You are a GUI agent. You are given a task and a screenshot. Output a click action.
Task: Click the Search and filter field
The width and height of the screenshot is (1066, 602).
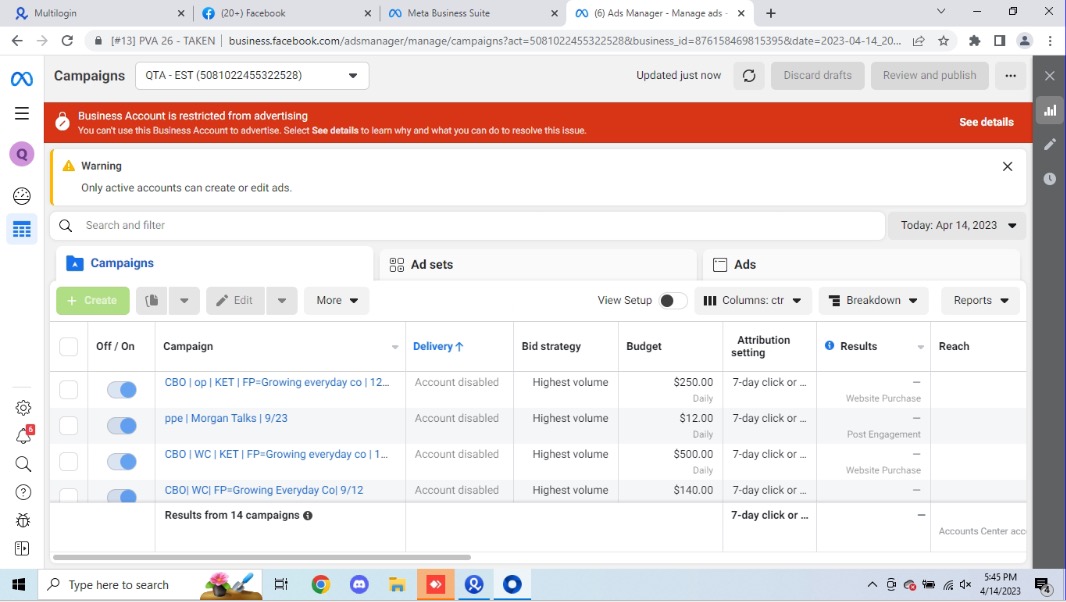coord(468,225)
